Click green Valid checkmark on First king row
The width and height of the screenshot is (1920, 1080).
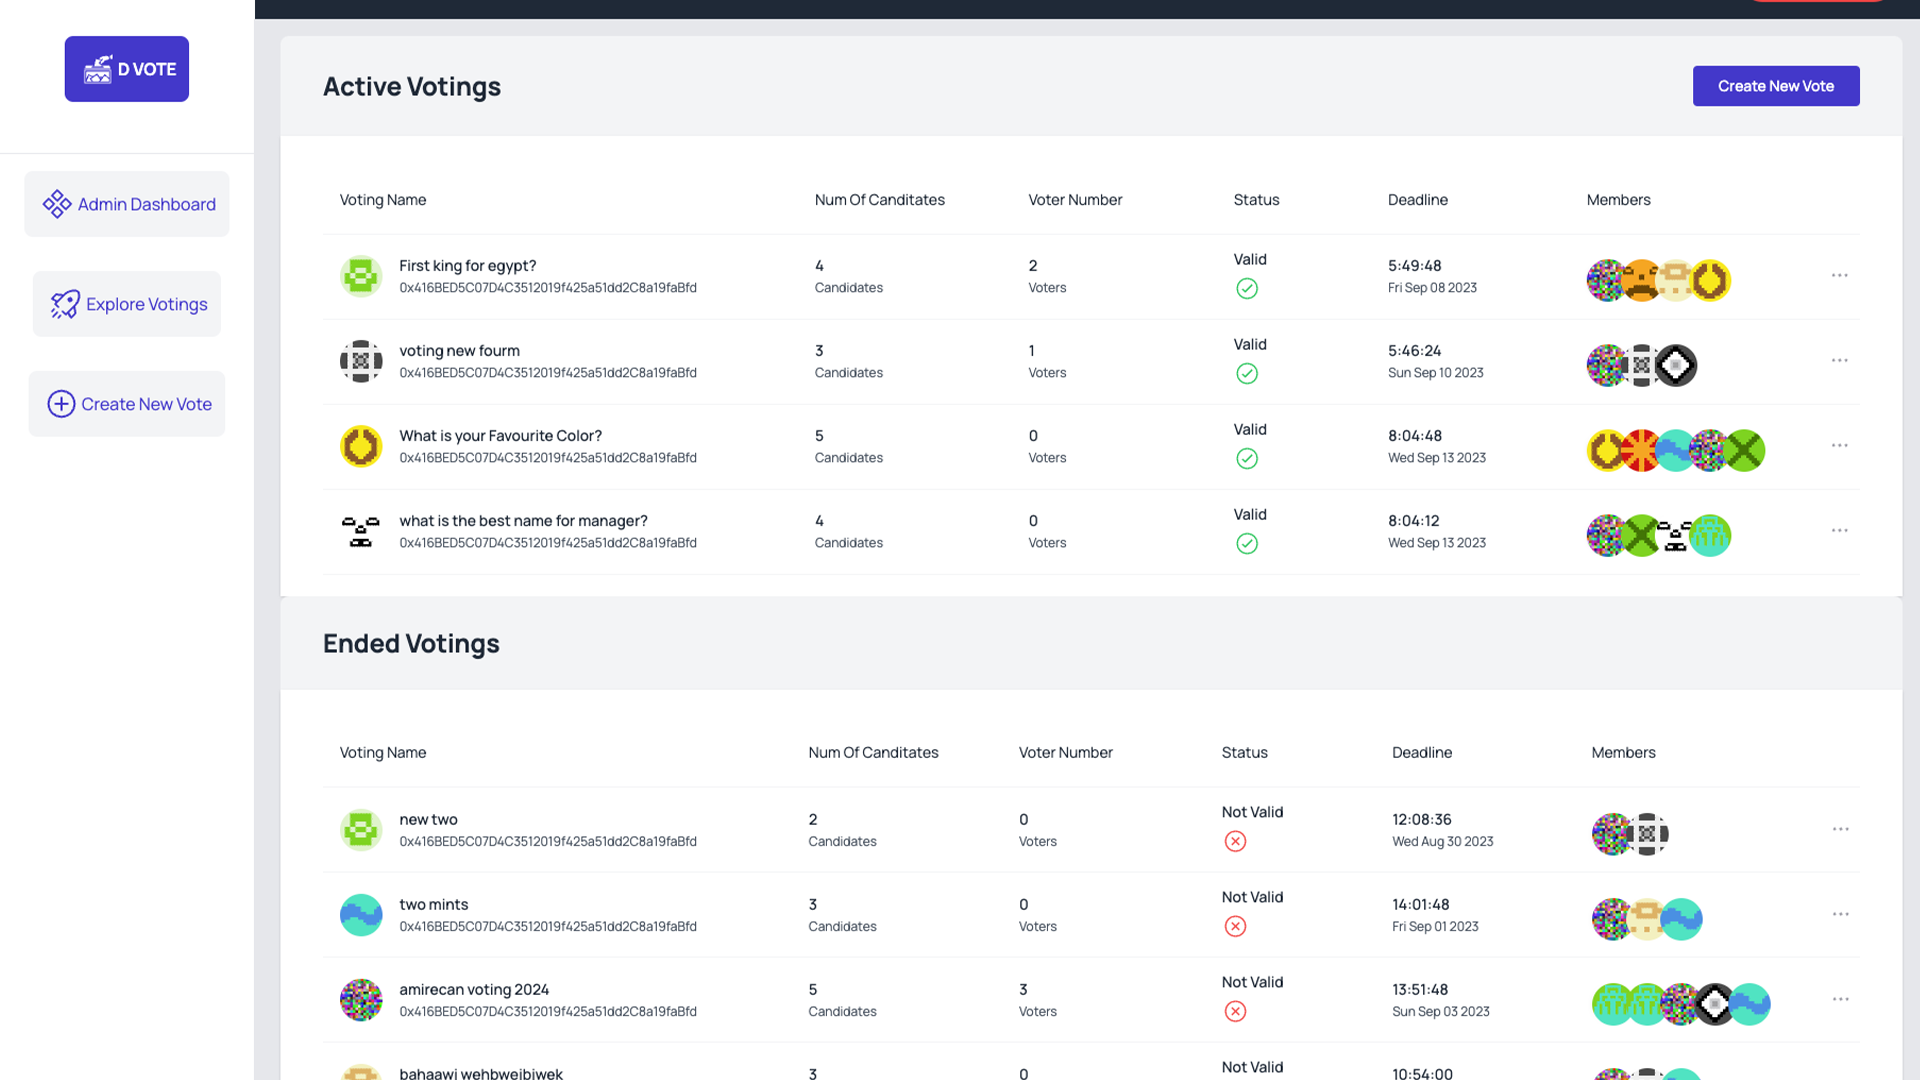[x=1246, y=289]
